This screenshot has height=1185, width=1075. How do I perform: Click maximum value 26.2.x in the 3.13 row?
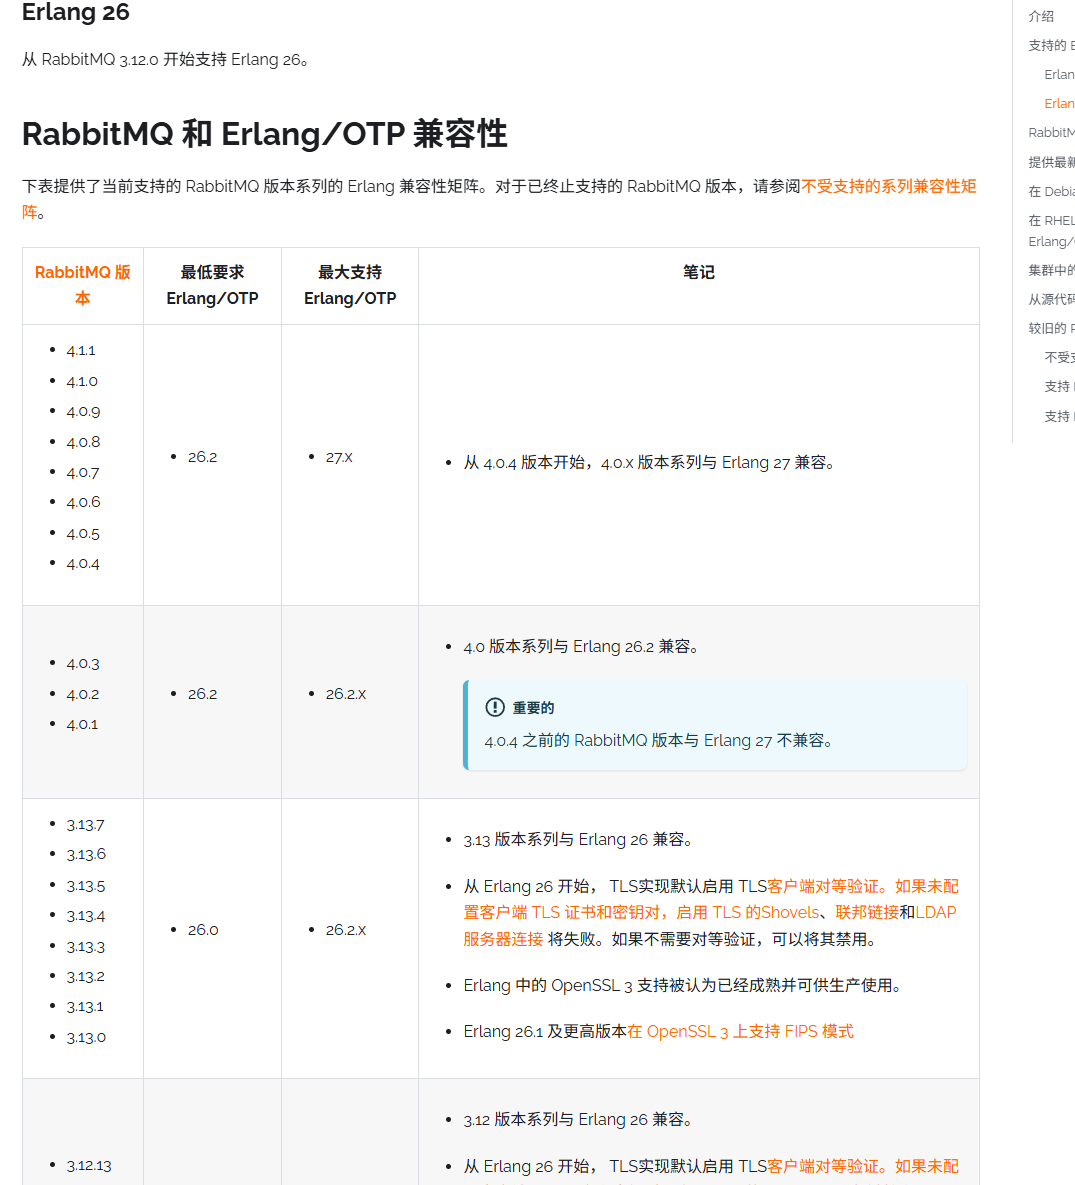coord(345,930)
